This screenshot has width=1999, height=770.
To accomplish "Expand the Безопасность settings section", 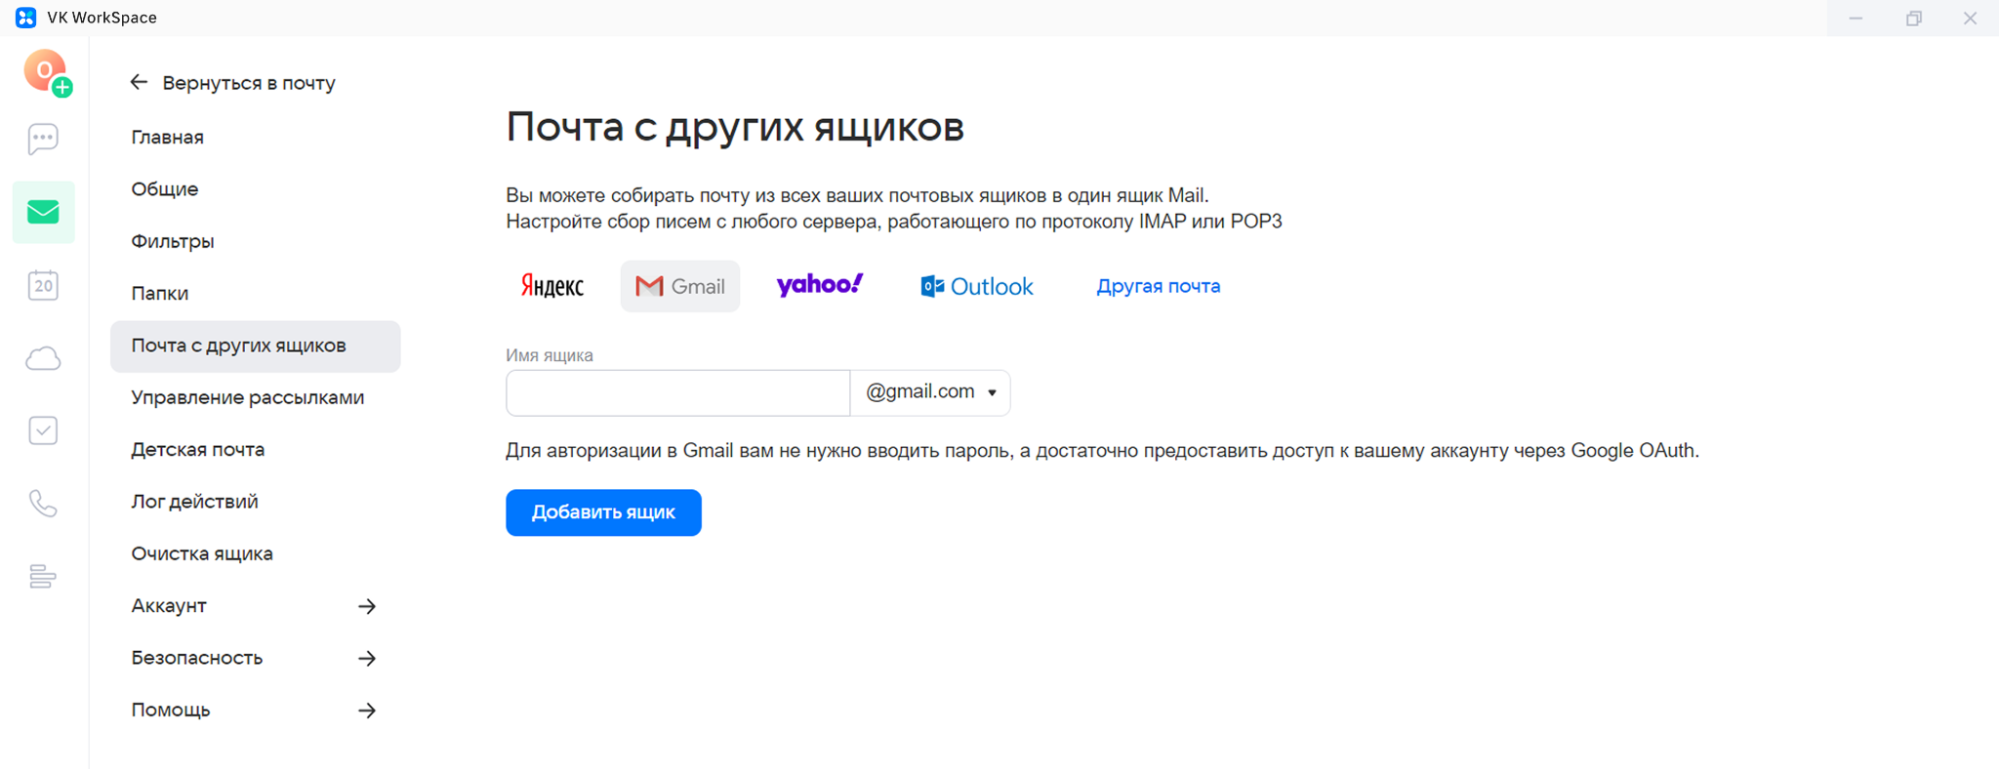I will click(254, 658).
